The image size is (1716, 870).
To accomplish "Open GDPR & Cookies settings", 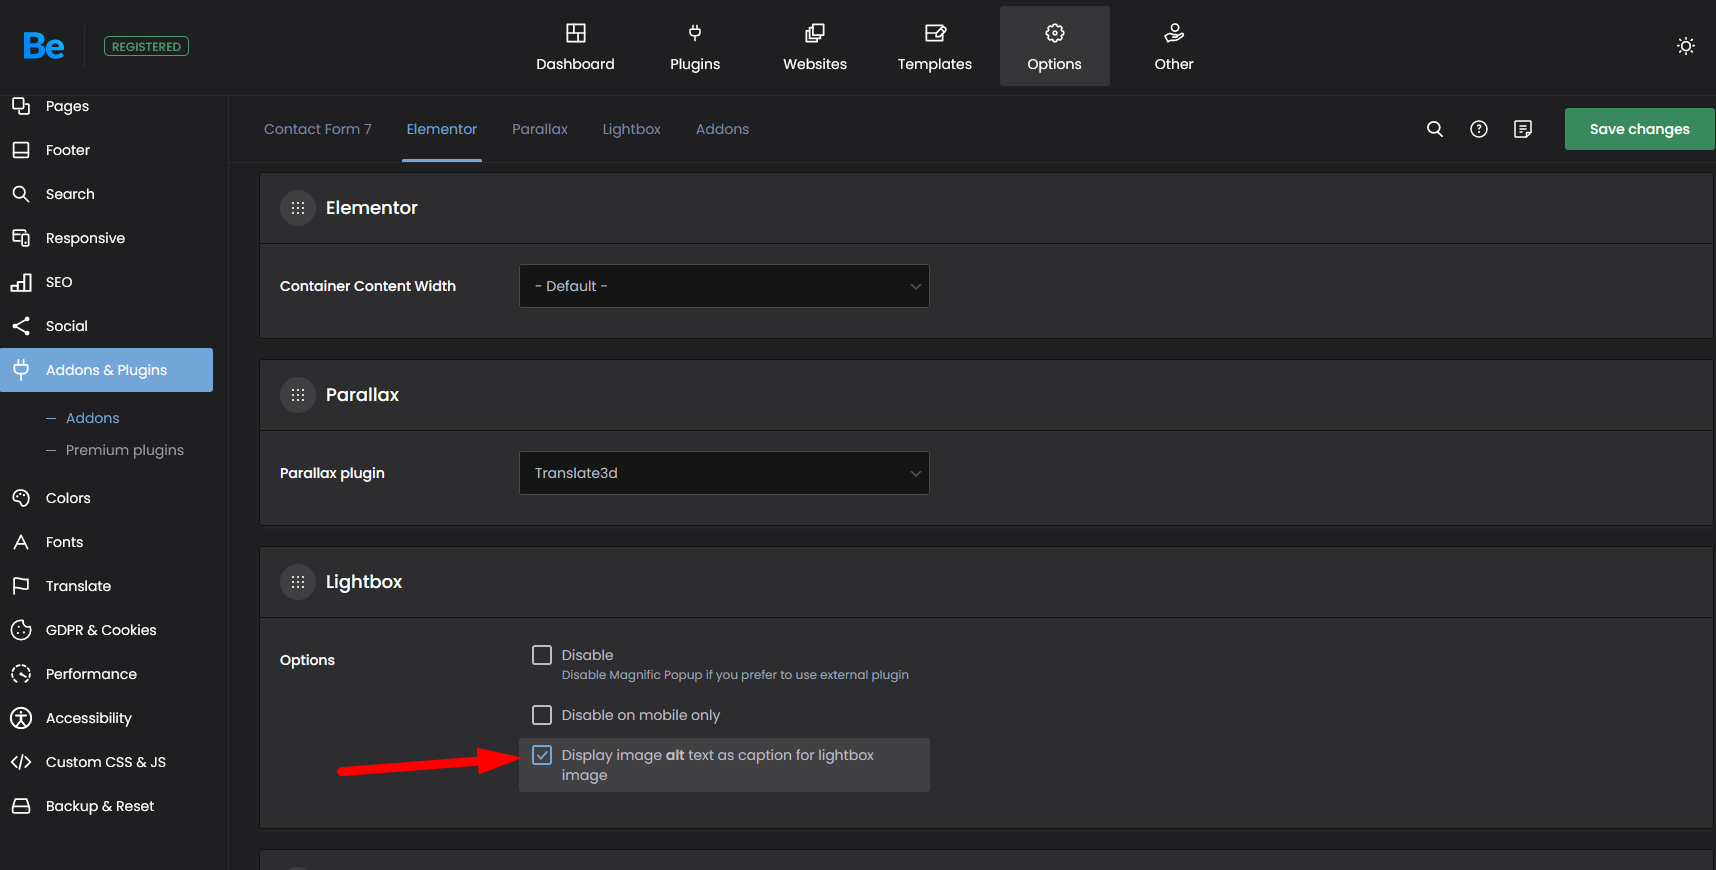I will tap(106, 630).
